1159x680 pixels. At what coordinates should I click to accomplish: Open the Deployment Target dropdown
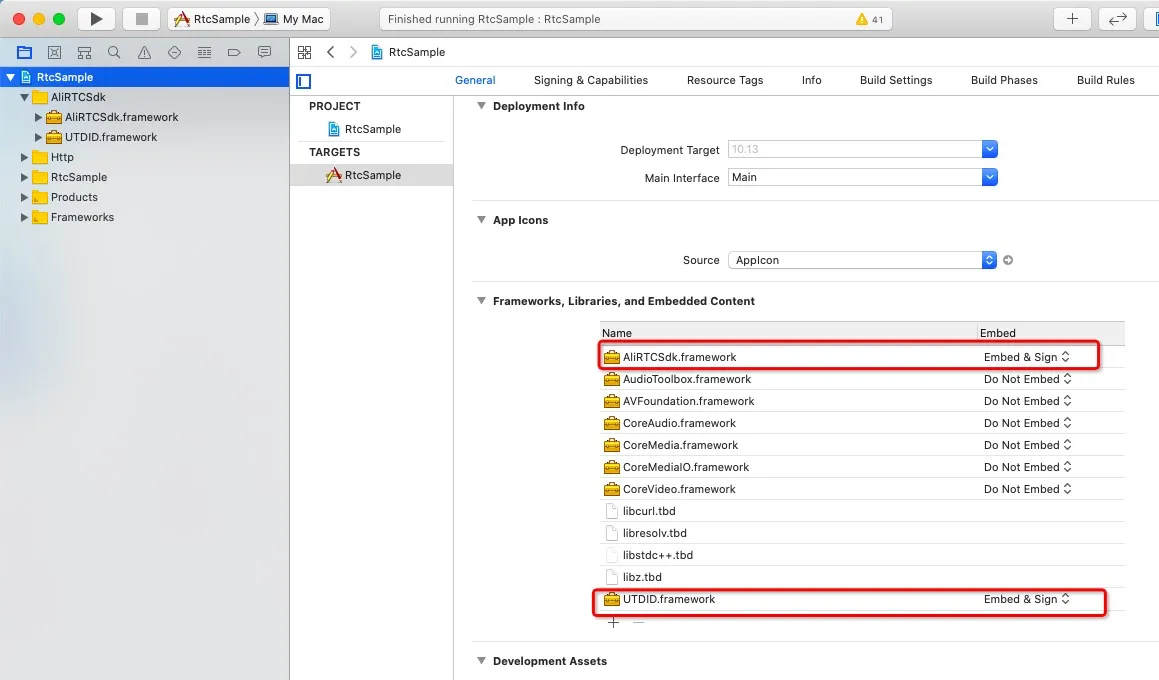tap(990, 149)
